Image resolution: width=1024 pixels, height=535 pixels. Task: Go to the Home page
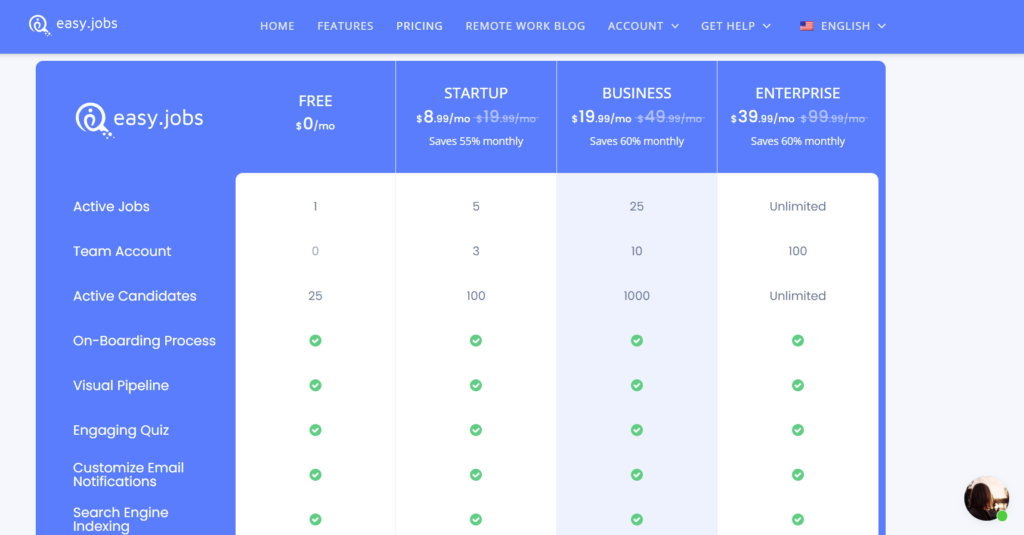point(277,26)
